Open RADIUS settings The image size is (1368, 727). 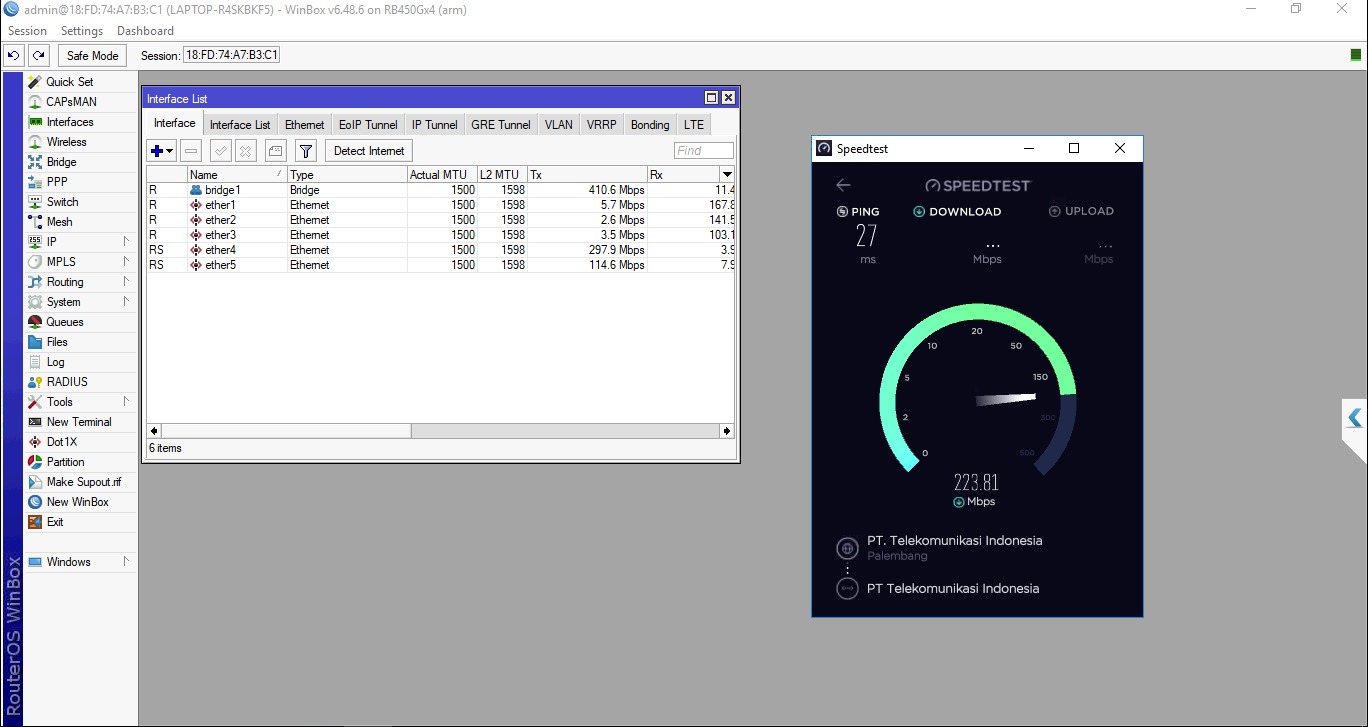(x=67, y=382)
